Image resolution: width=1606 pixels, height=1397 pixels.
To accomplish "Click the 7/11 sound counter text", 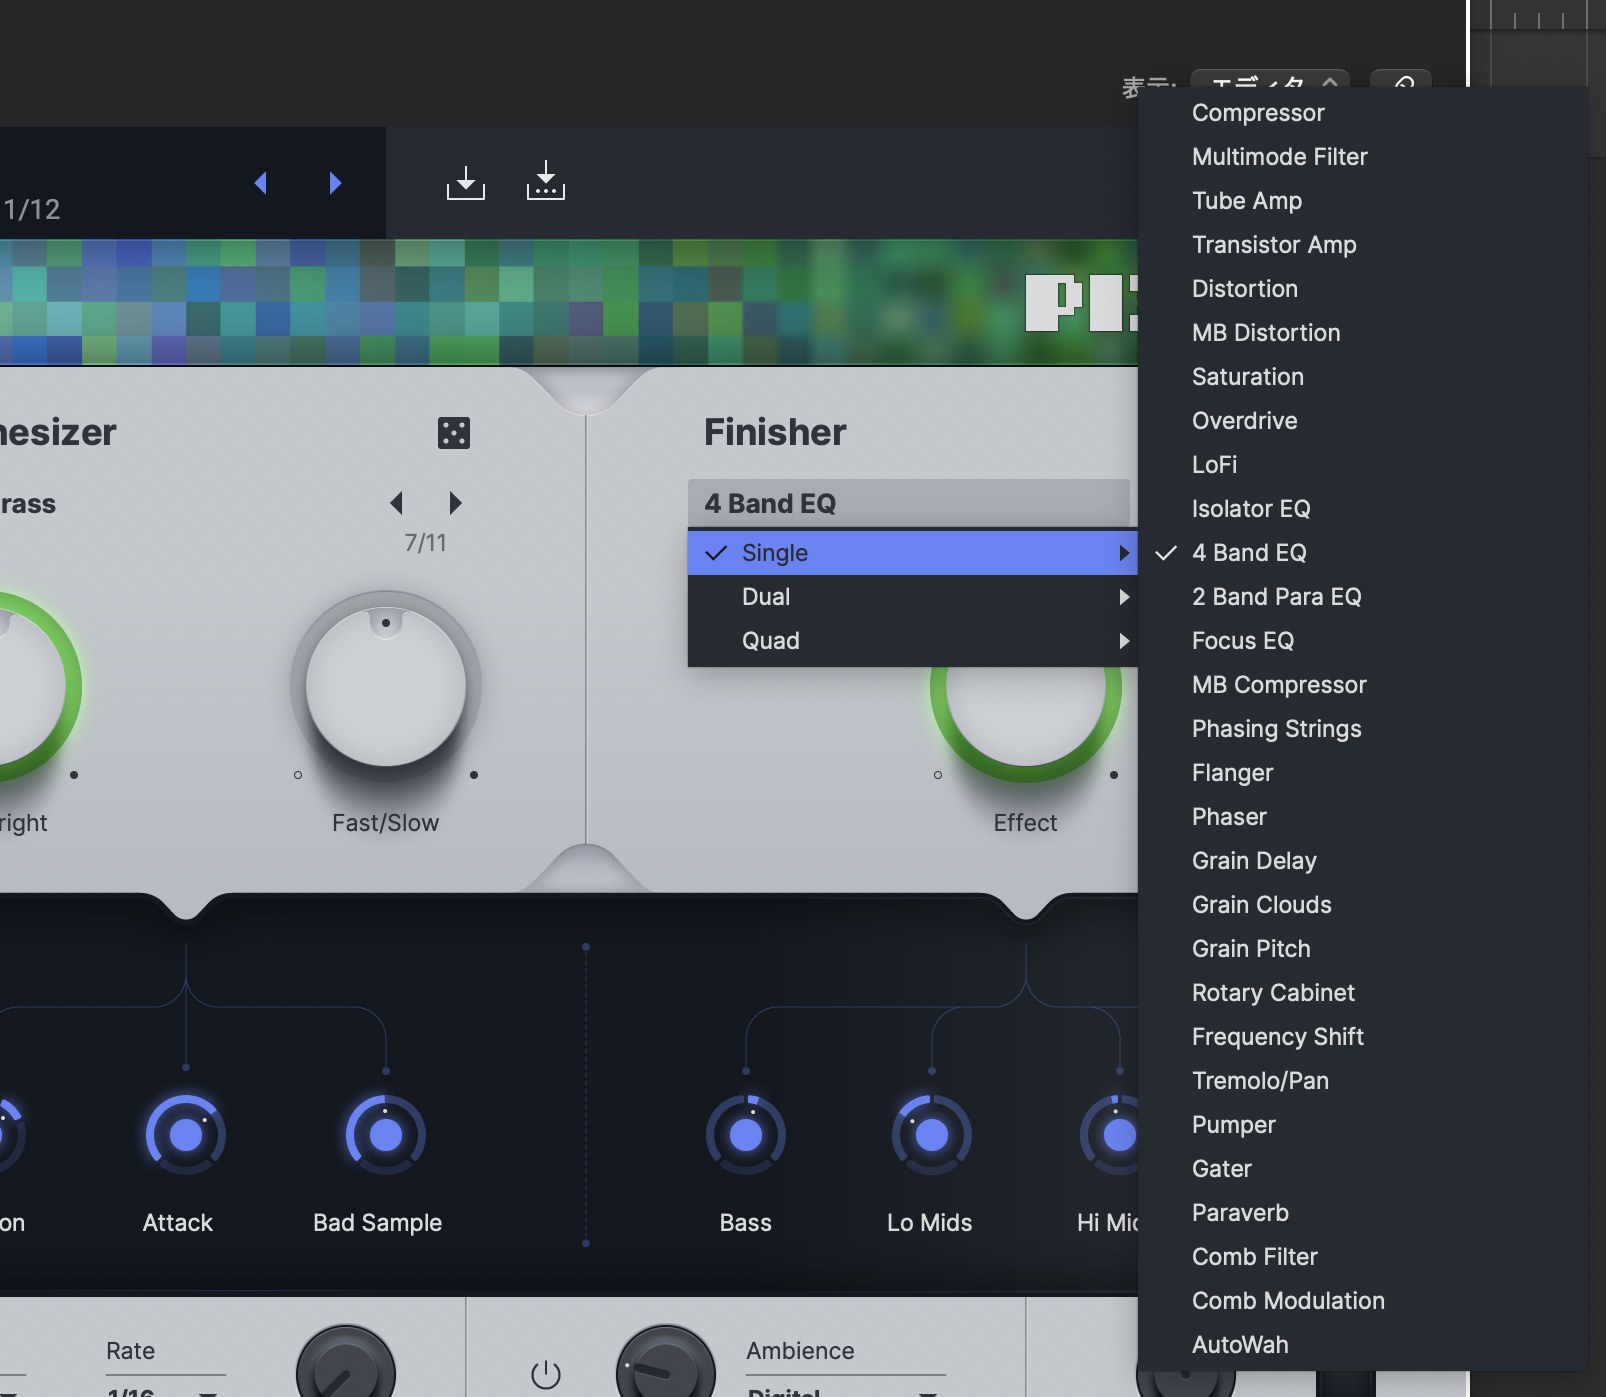I will tap(425, 543).
